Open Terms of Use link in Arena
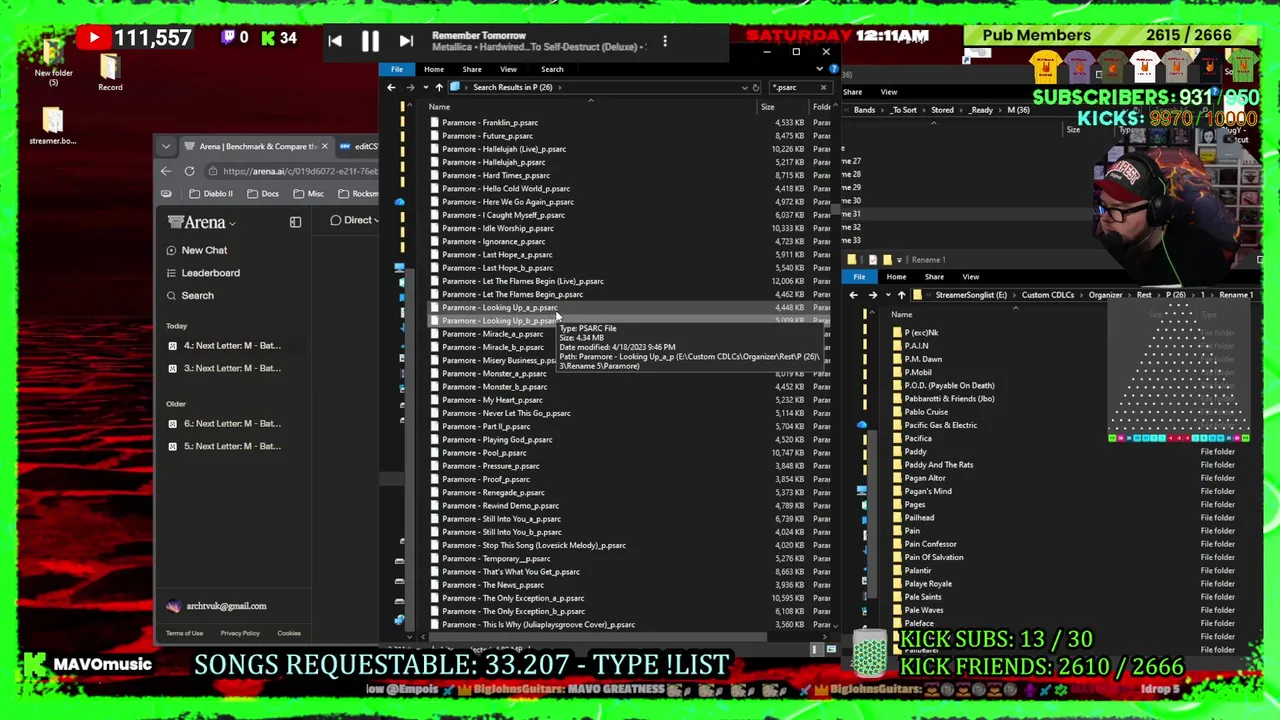 coord(184,633)
